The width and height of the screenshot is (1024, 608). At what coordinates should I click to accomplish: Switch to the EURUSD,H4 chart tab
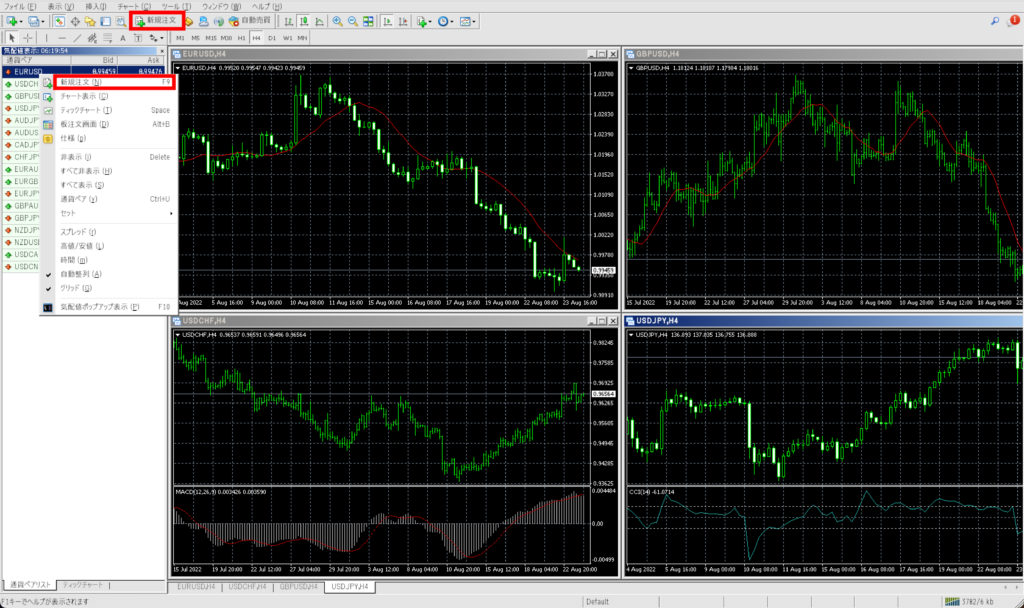coord(197,586)
